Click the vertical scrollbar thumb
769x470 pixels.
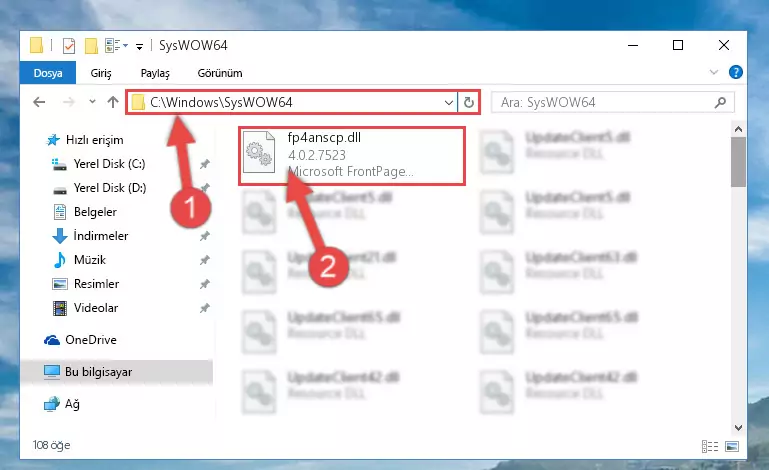click(738, 162)
